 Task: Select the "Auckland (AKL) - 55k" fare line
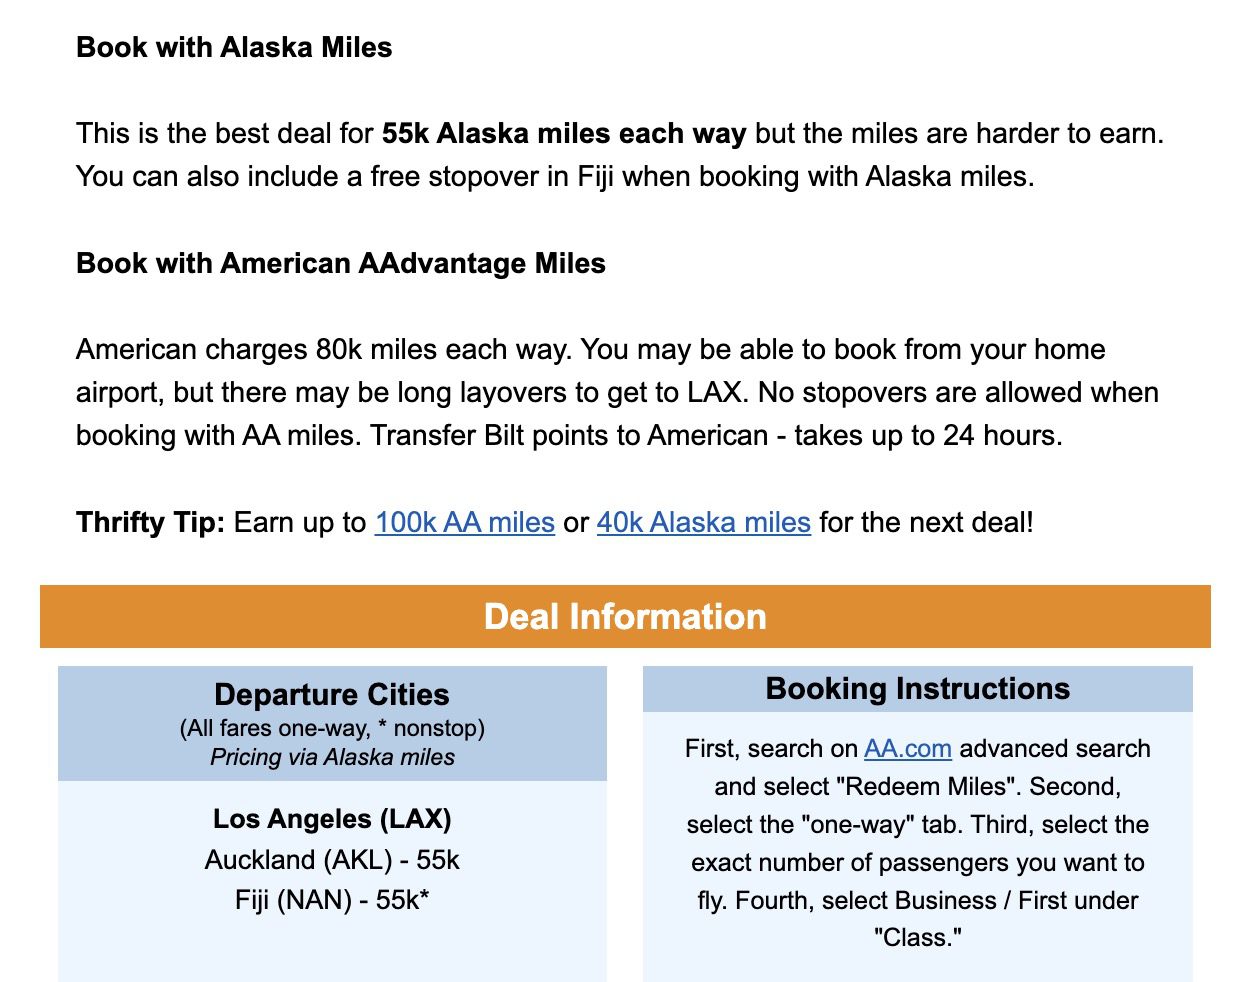(332, 860)
